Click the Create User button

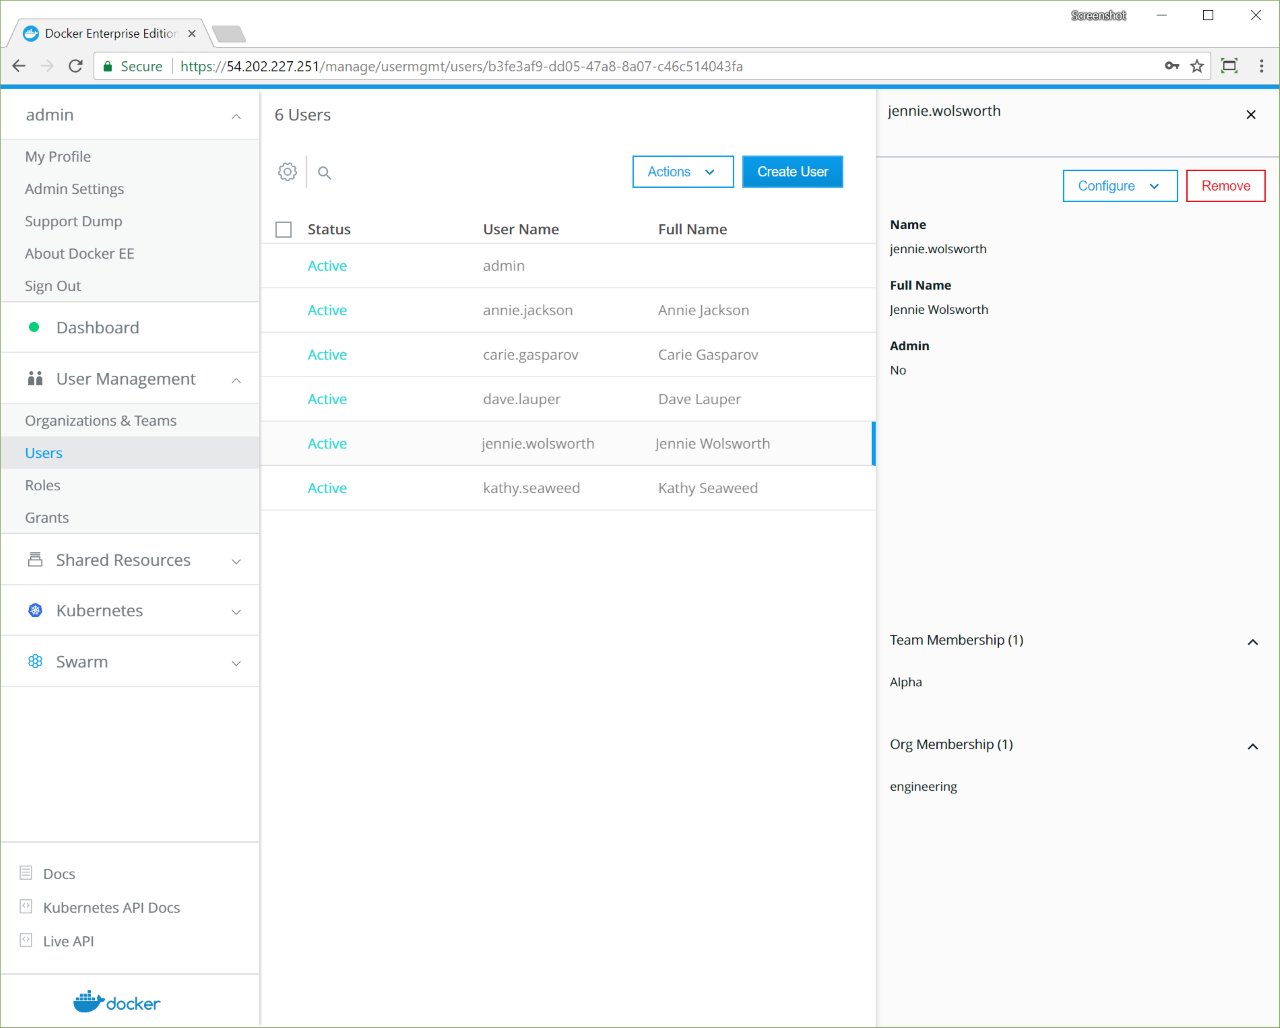[x=792, y=172]
